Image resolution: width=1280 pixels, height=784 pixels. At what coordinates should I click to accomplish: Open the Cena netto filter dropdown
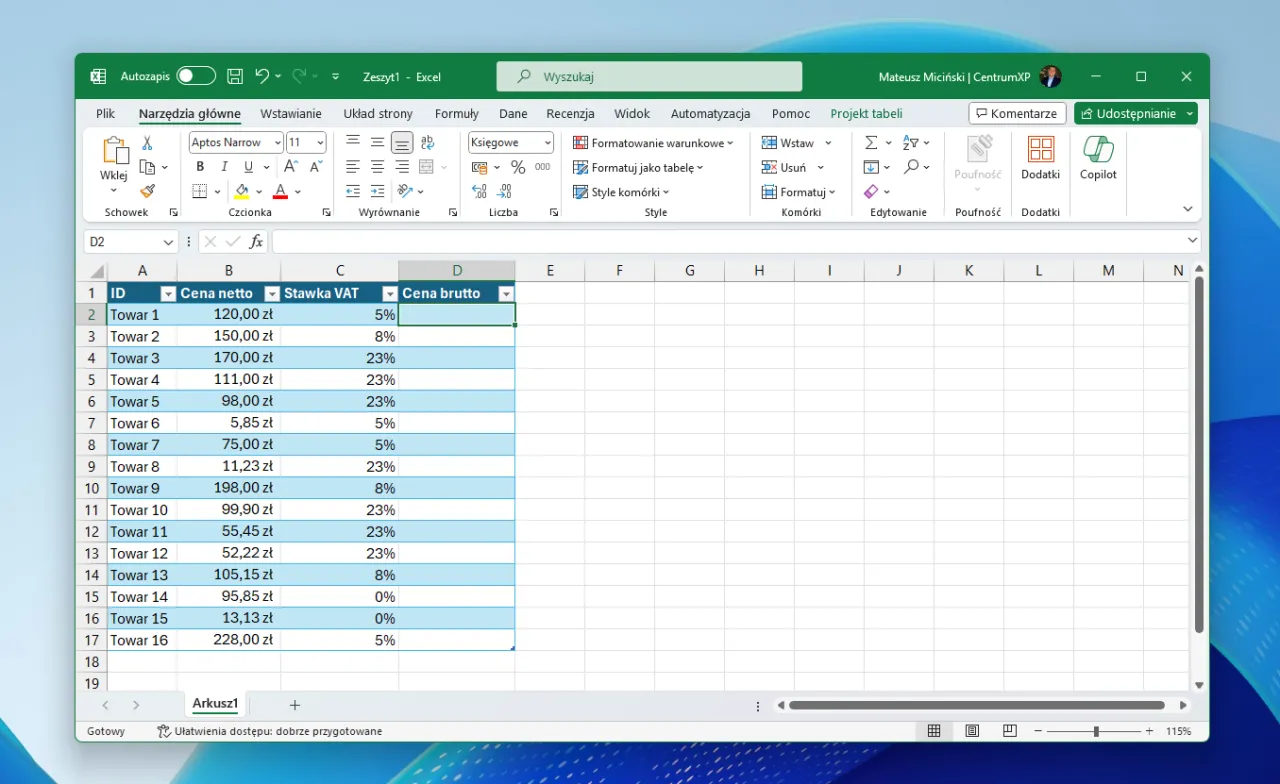271,294
